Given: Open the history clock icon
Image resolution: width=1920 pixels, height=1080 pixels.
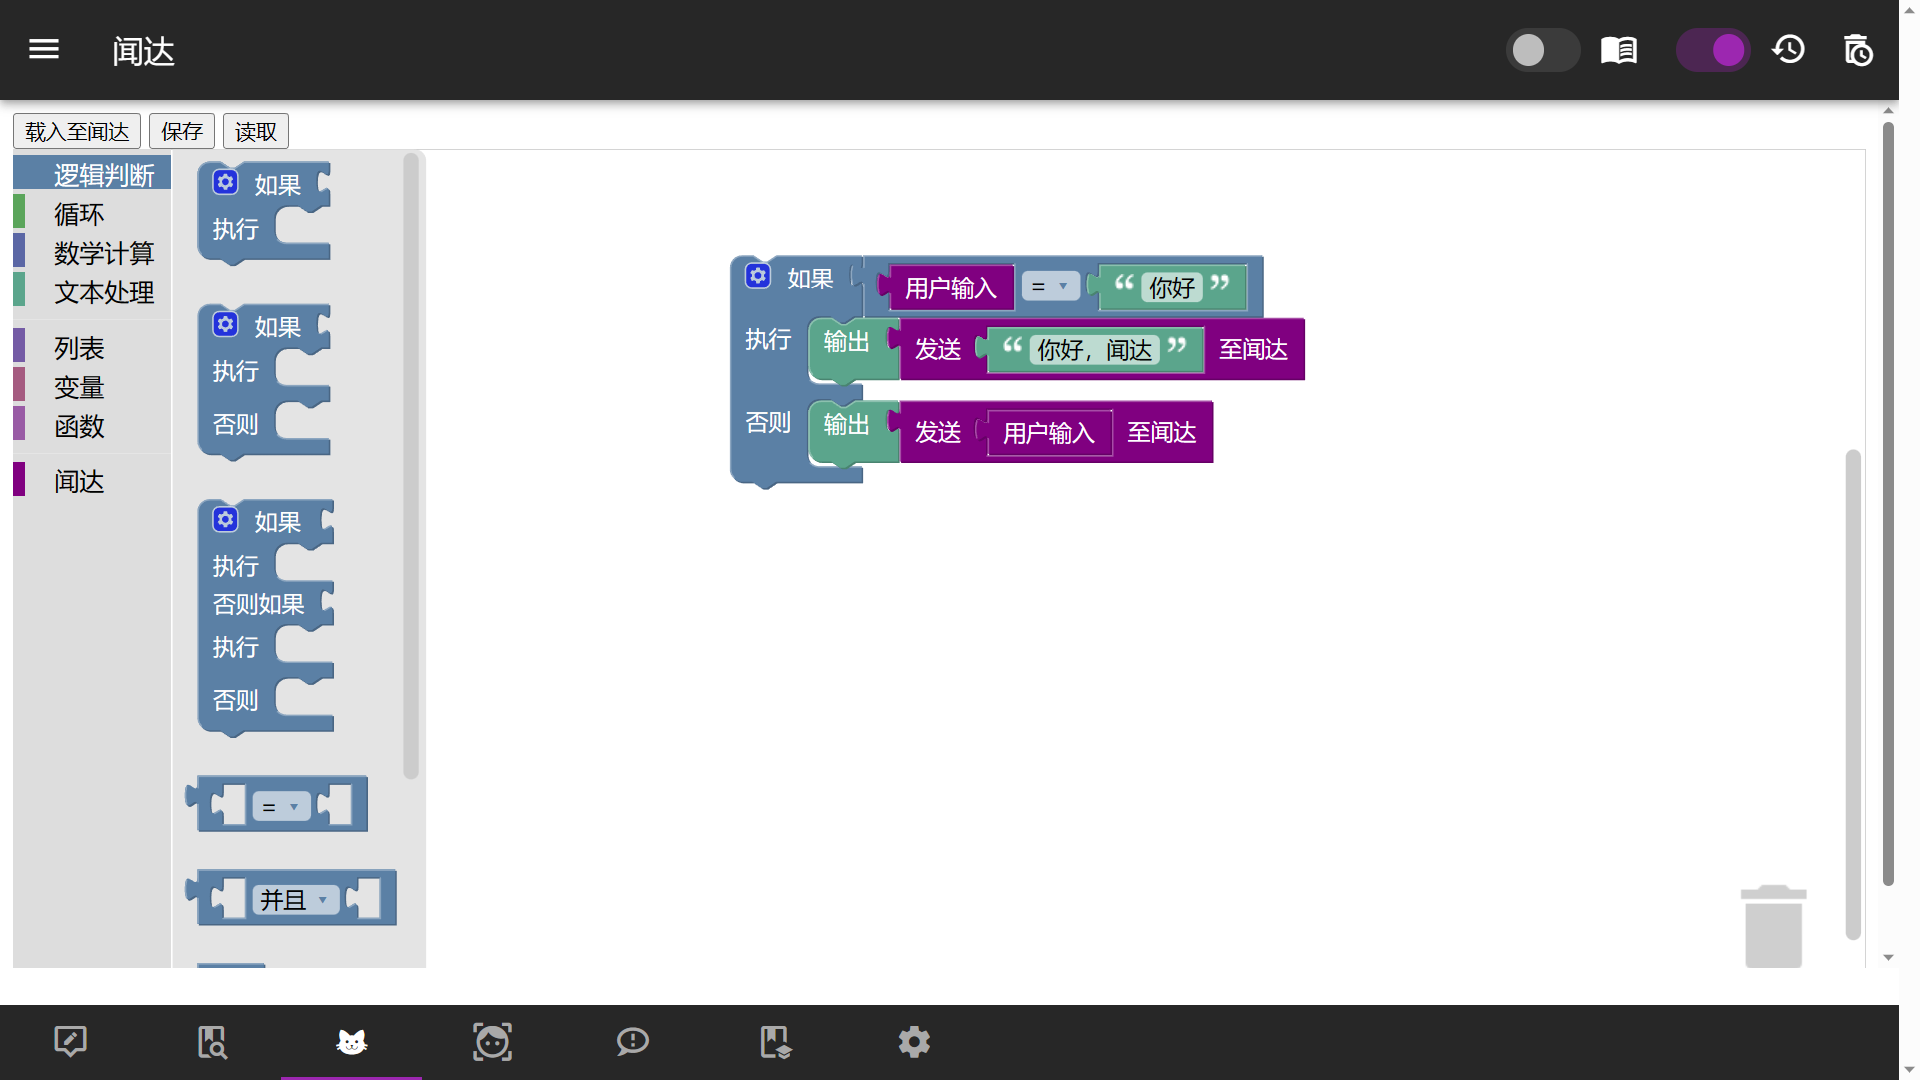Looking at the screenshot, I should pos(1789,50).
